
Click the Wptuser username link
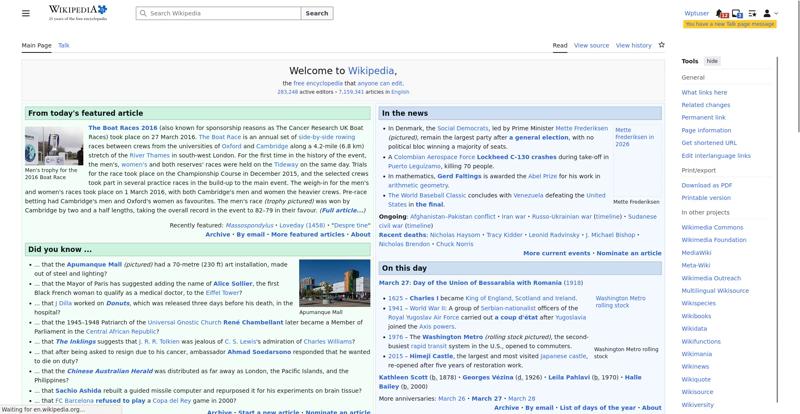[697, 13]
